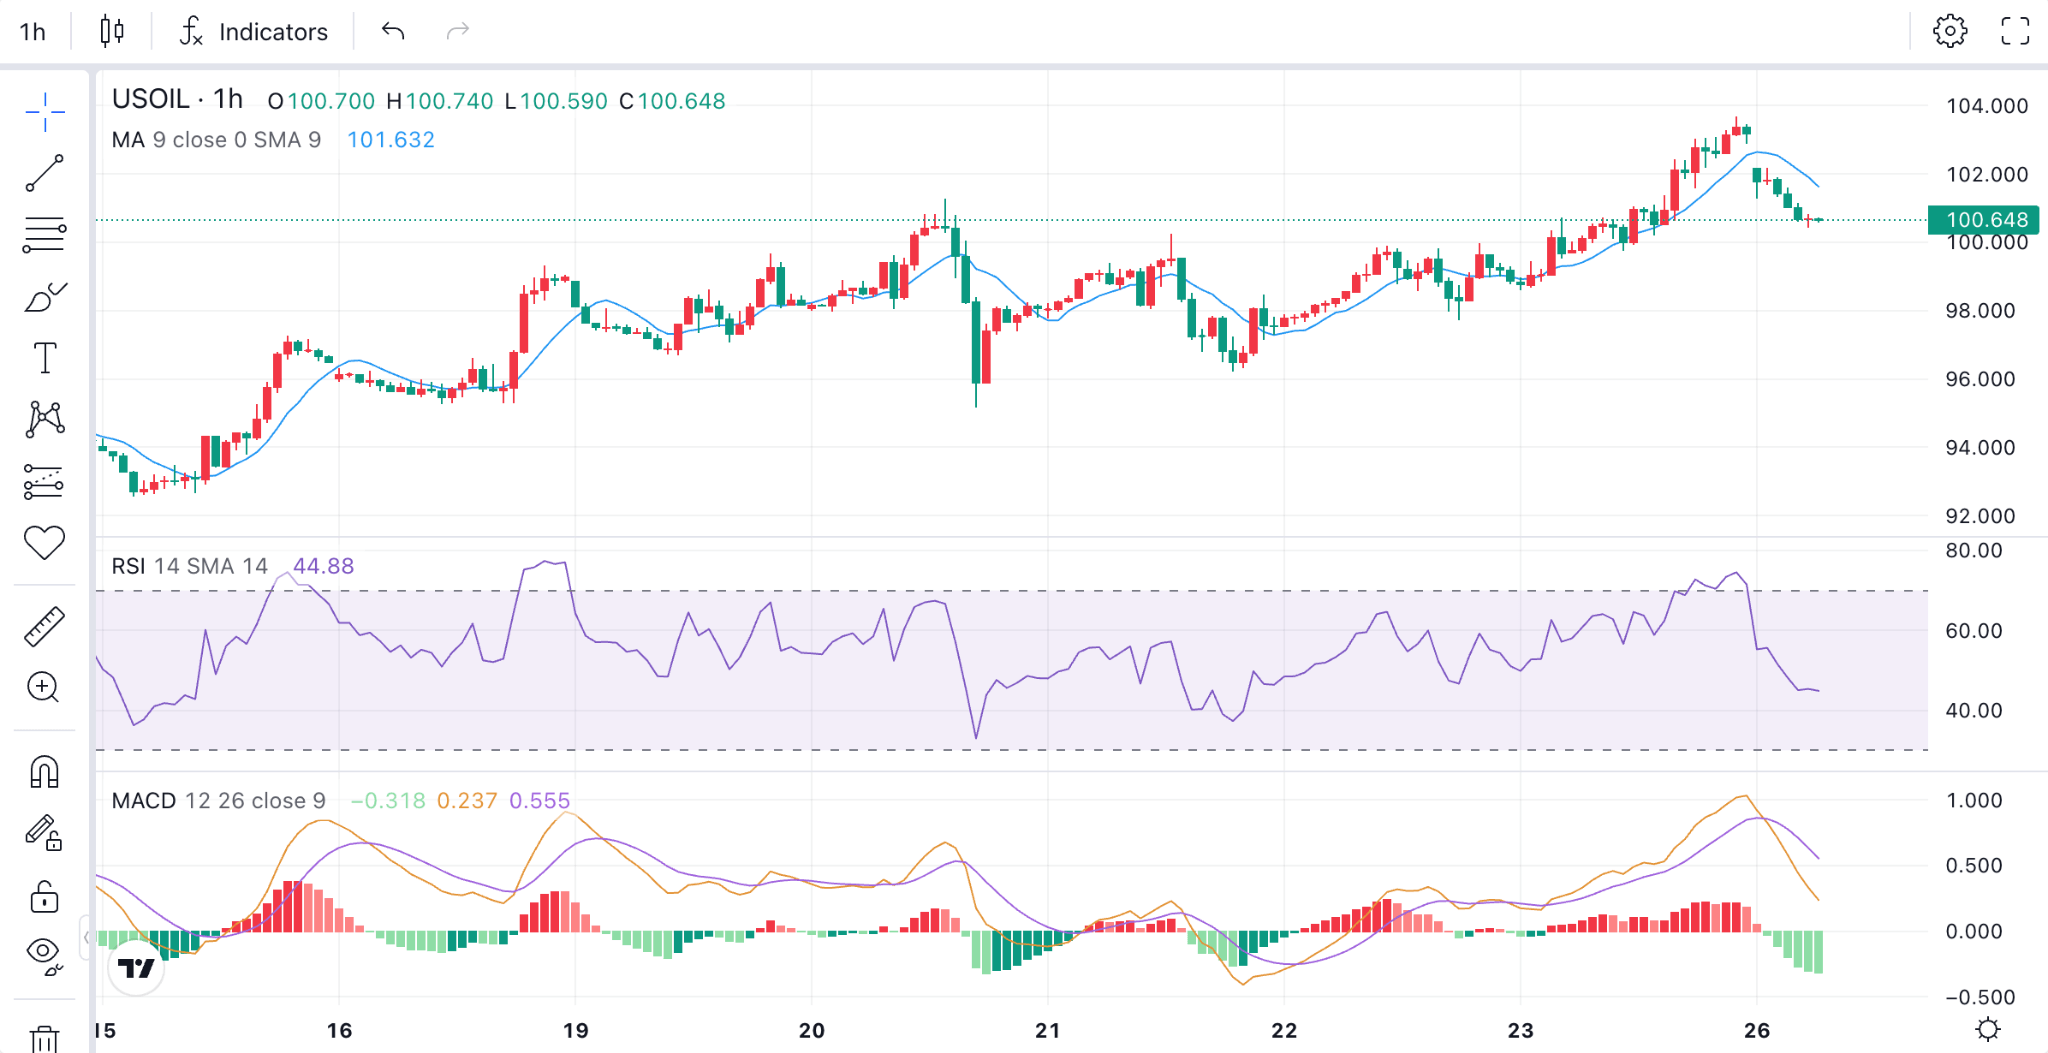The image size is (2048, 1053).
Task: Click the MACD 12 26 close 9 legend
Action: pos(218,801)
